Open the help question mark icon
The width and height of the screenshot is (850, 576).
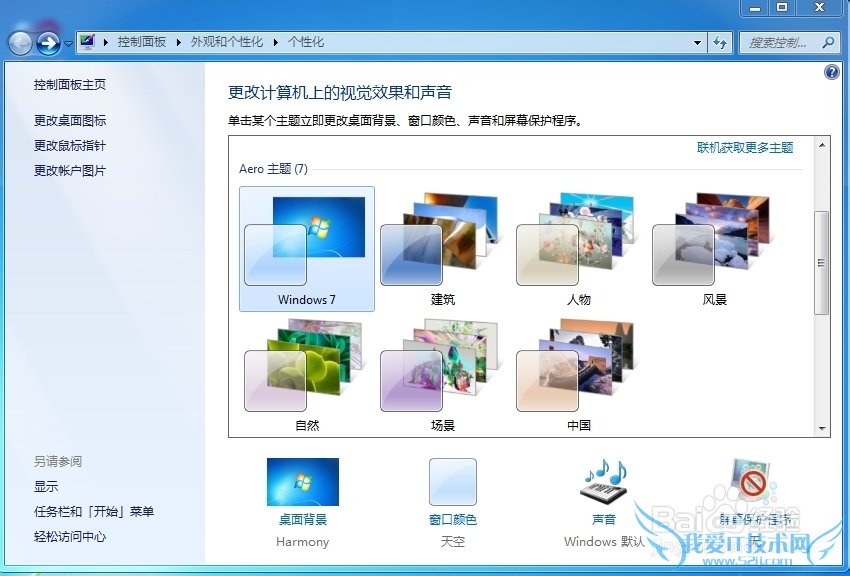(x=832, y=72)
